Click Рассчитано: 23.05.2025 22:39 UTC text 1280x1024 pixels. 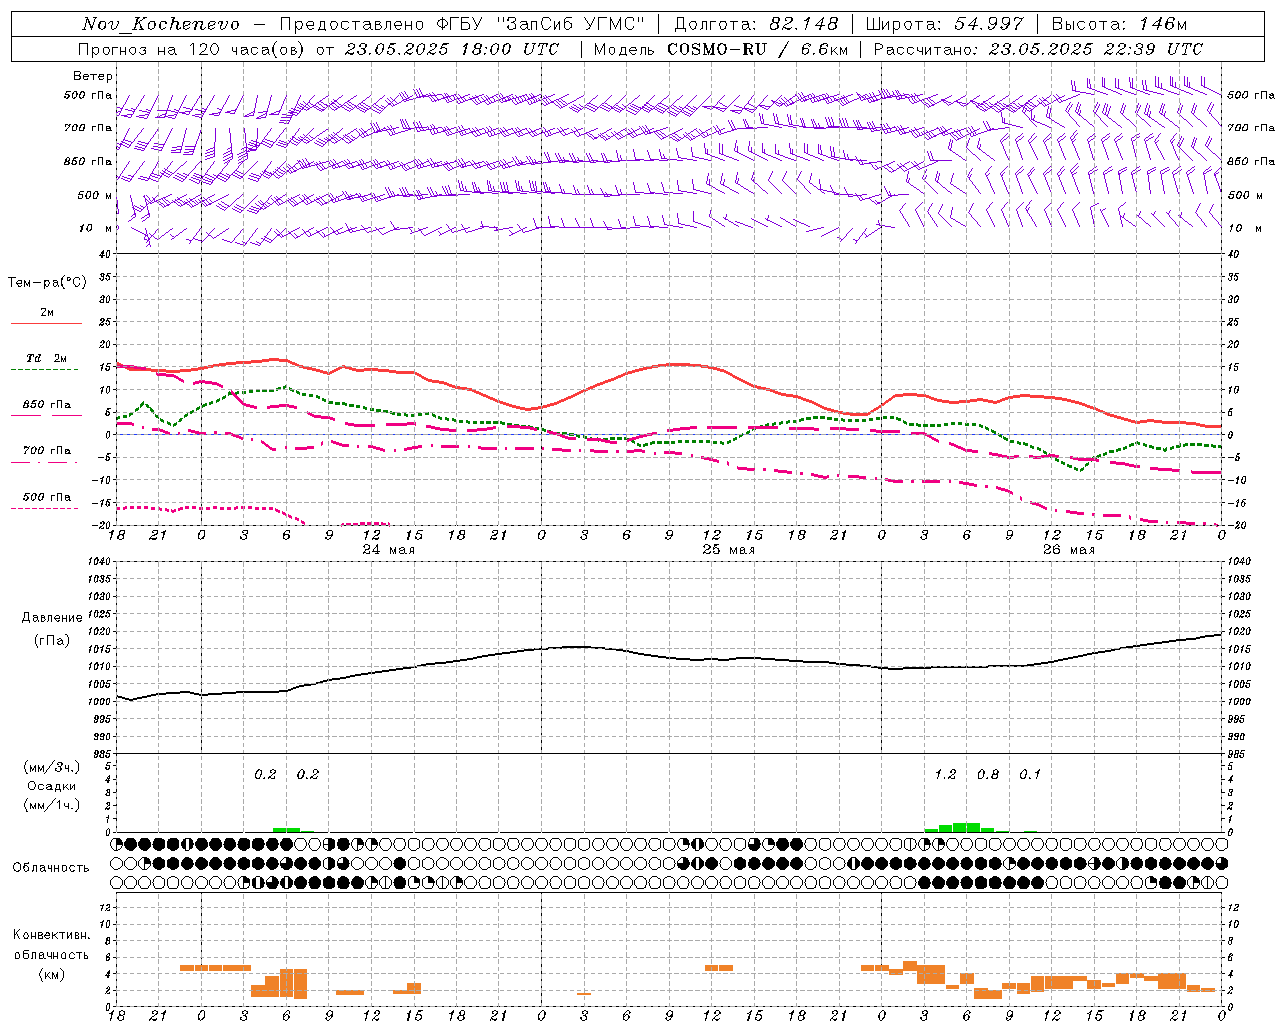(1038, 49)
